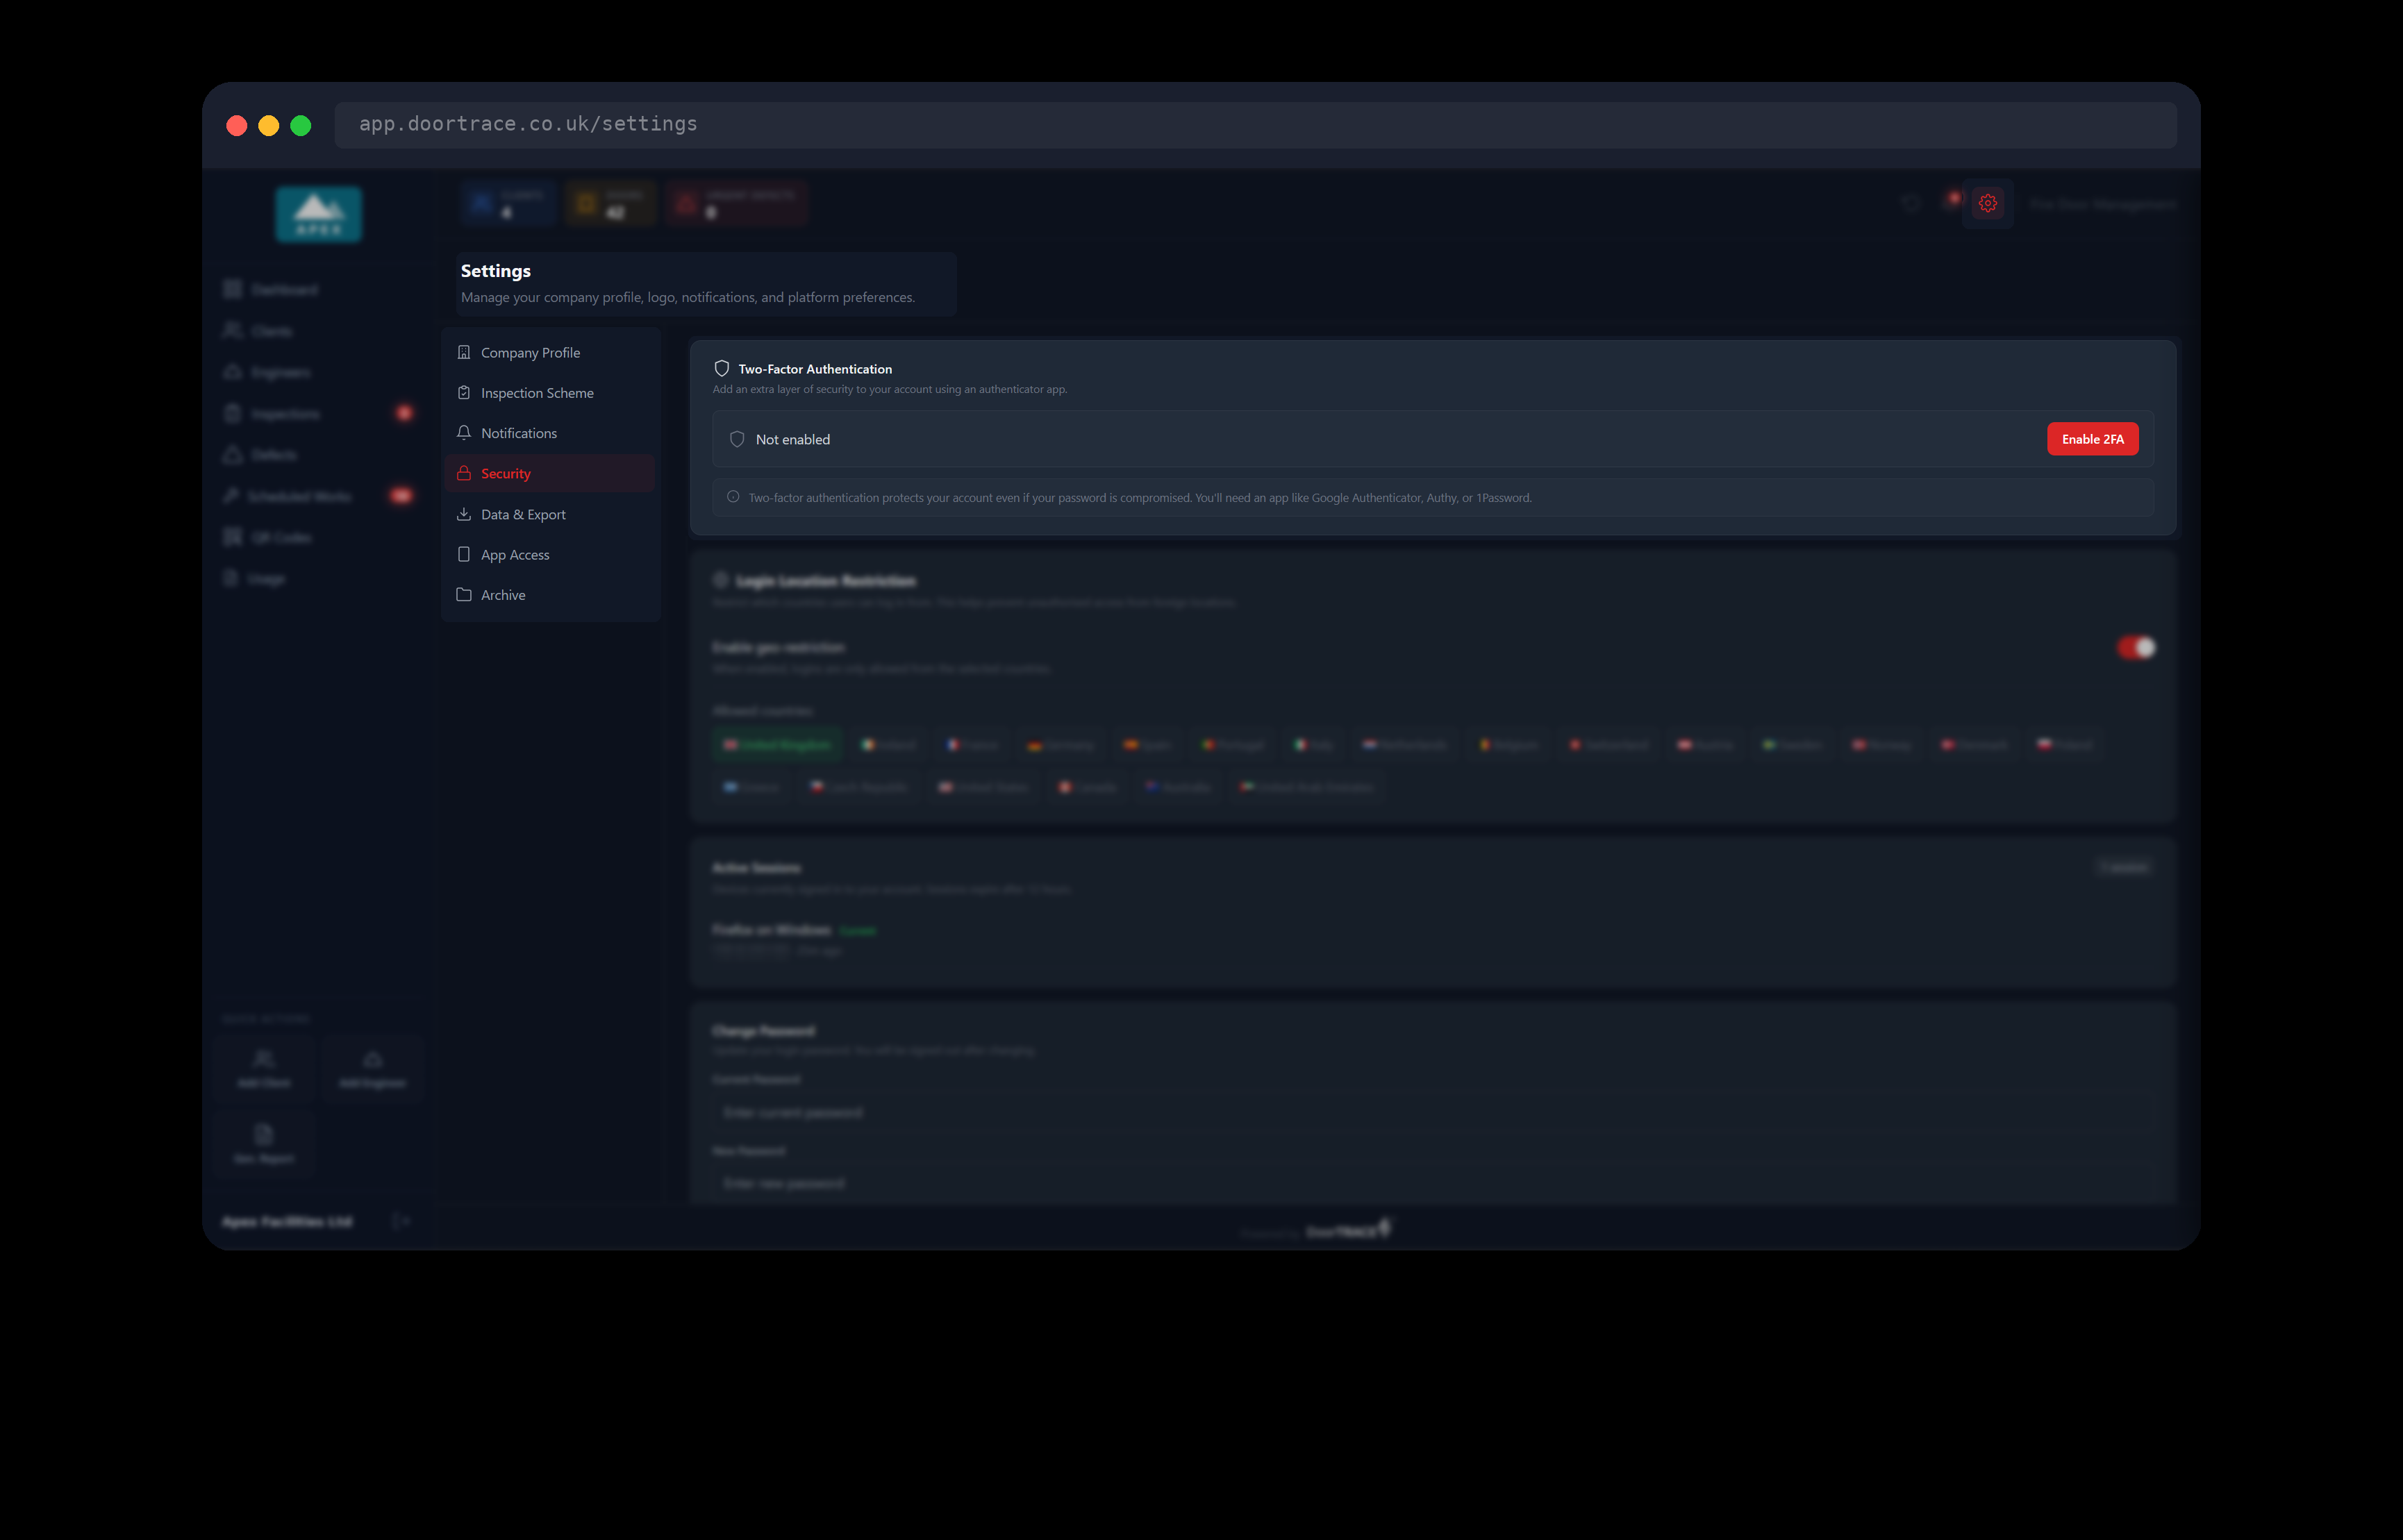Toggle the blurred geo-restriction switch

click(2135, 647)
